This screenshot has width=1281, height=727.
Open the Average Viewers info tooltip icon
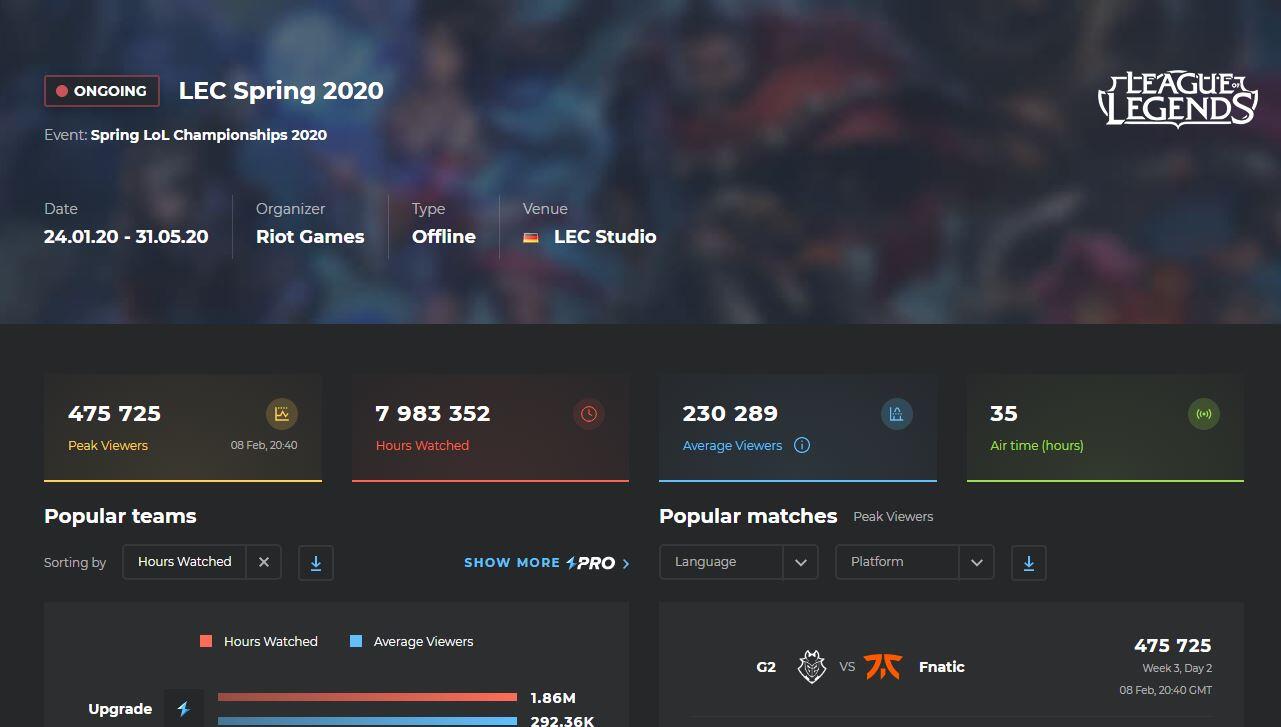pyautogui.click(x=802, y=446)
